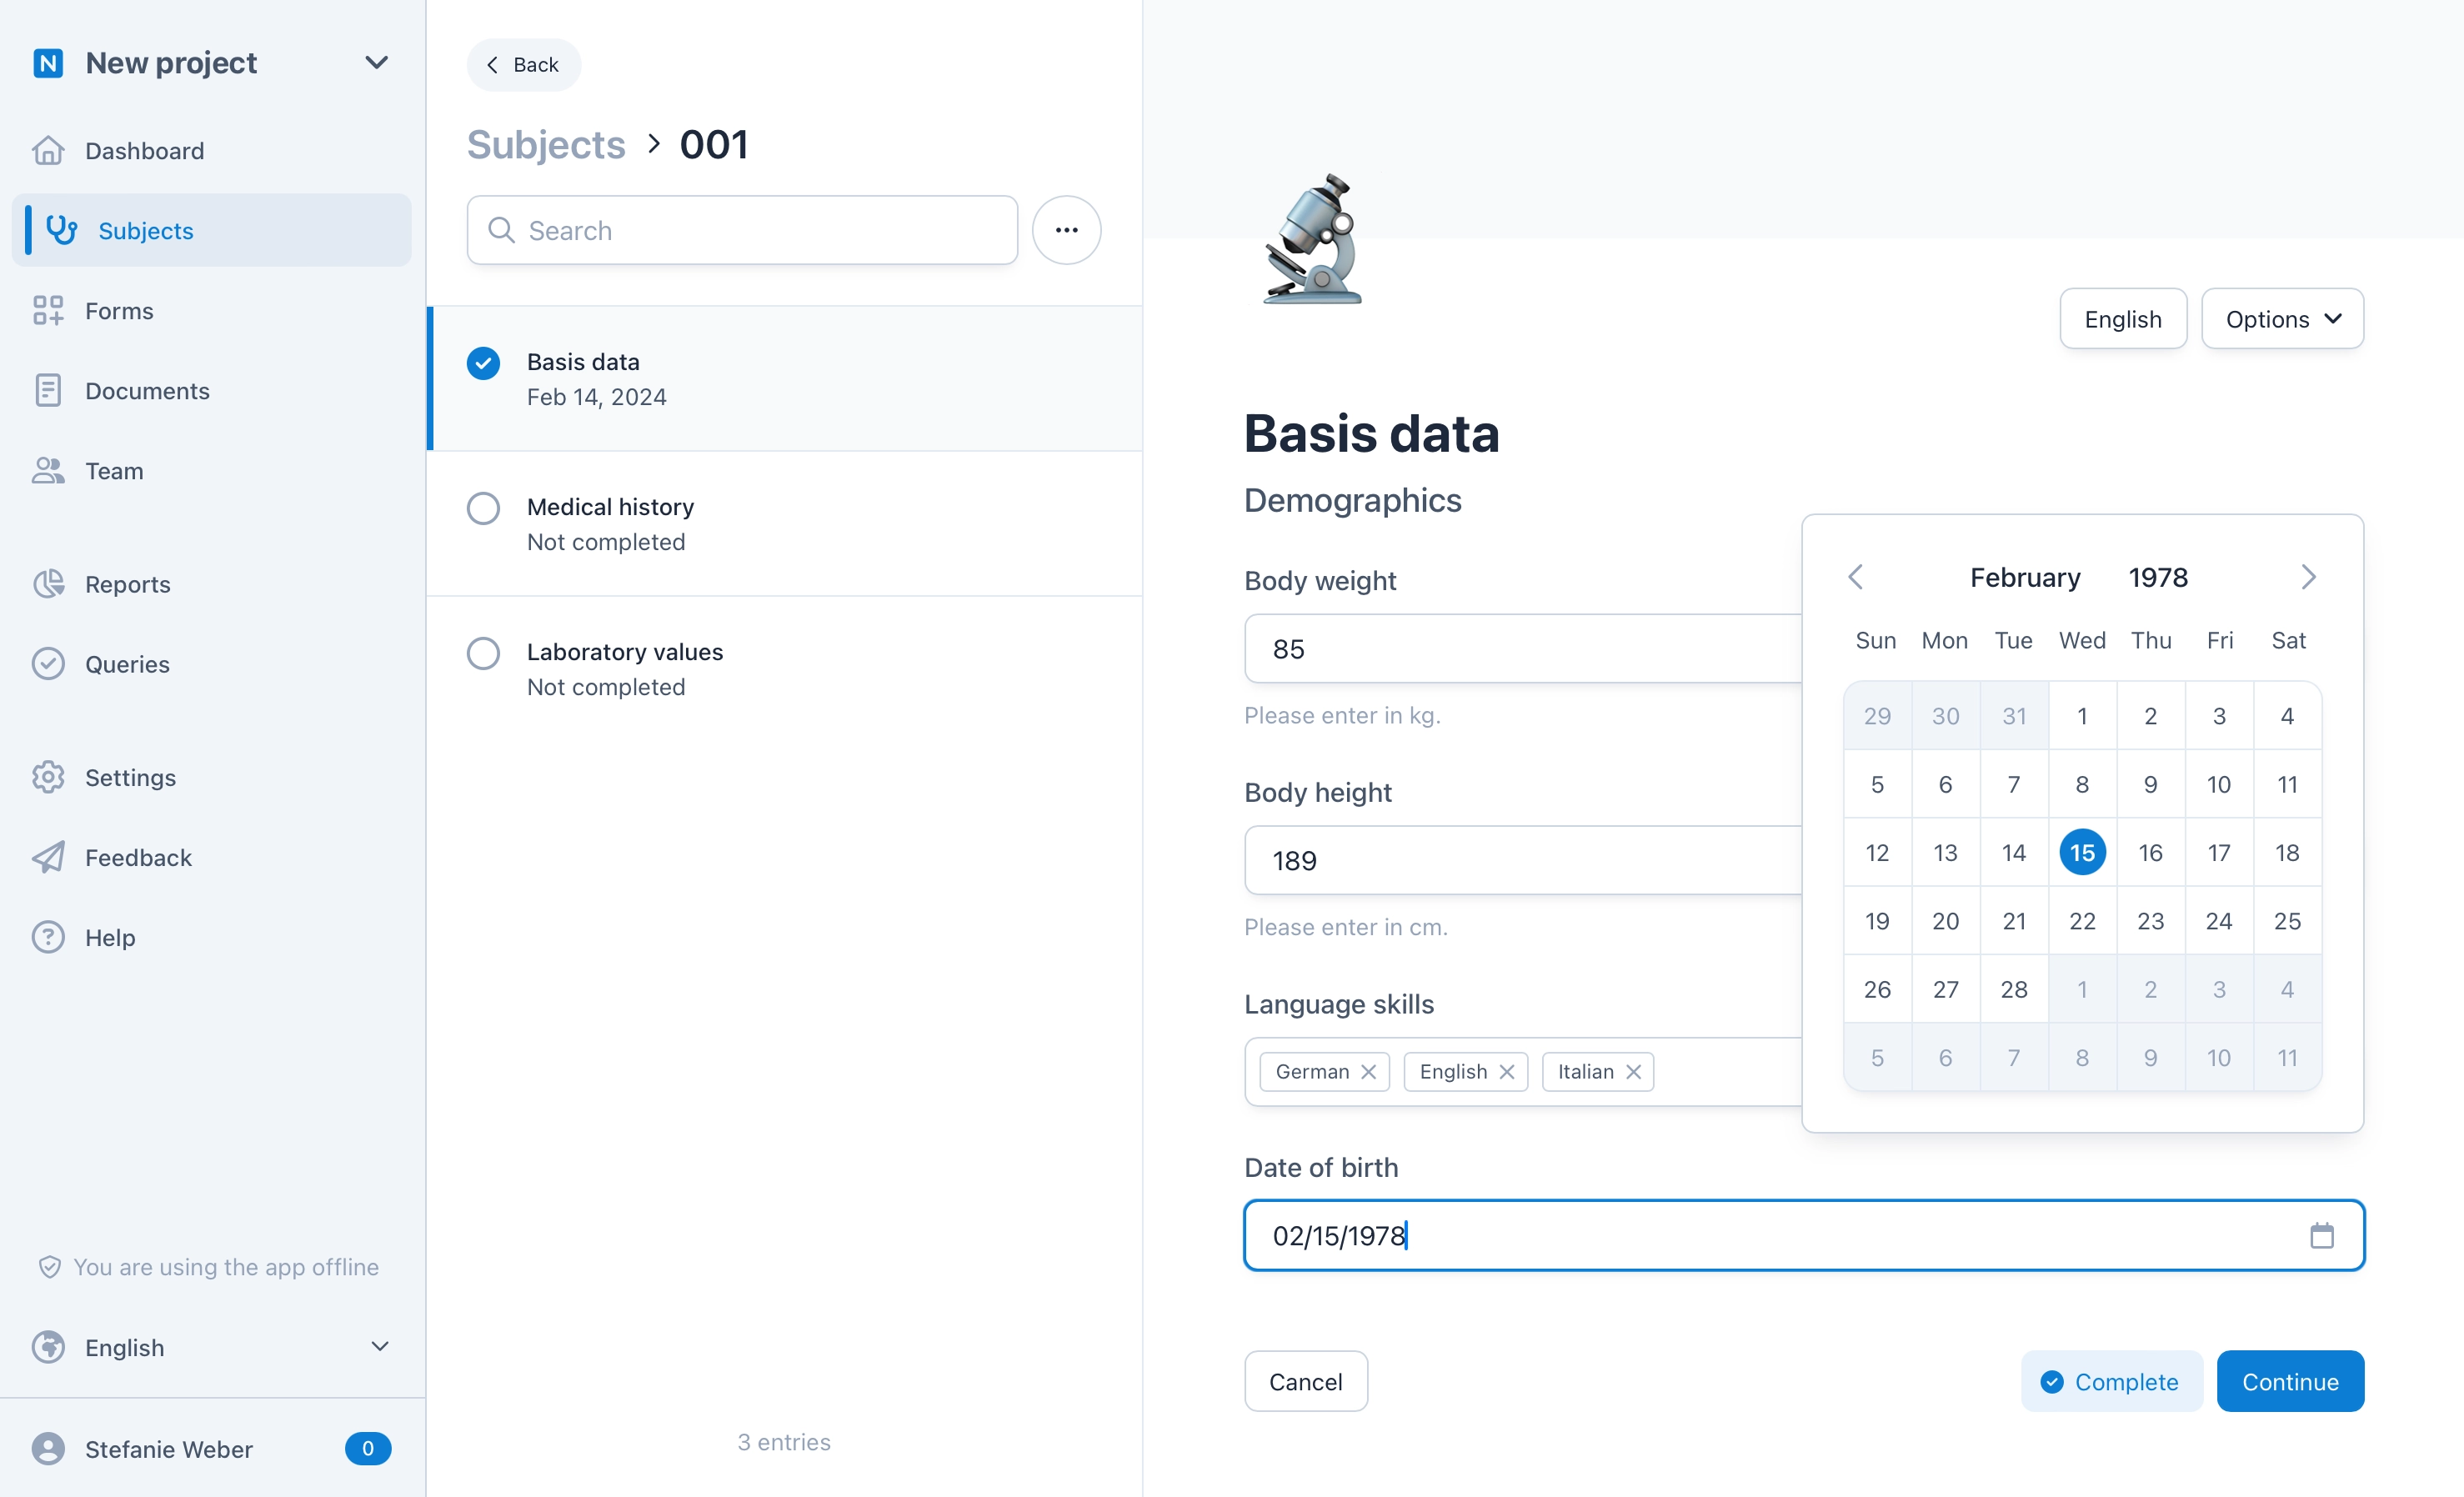Click the Cancel button
Image resolution: width=2464 pixels, height=1497 pixels.
[x=1305, y=1381]
